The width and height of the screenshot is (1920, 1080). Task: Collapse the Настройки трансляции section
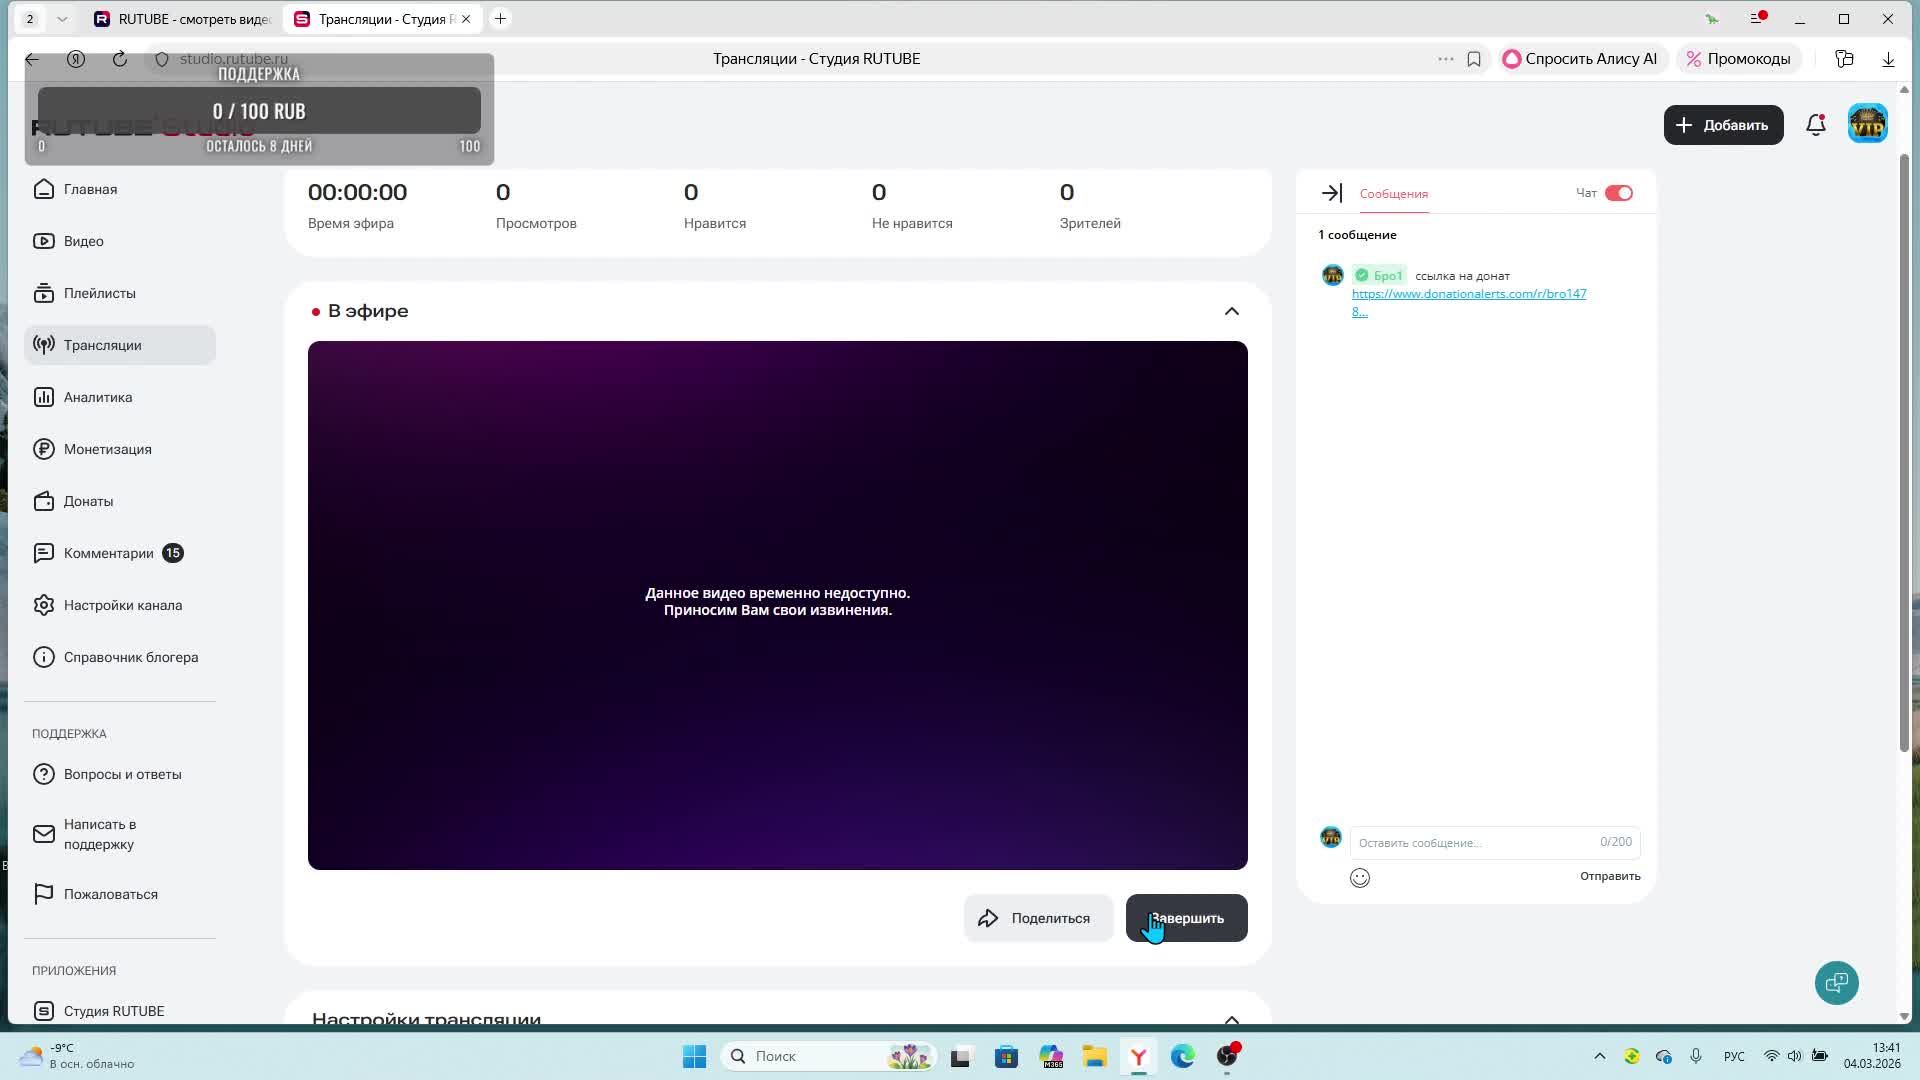coord(1231,1018)
